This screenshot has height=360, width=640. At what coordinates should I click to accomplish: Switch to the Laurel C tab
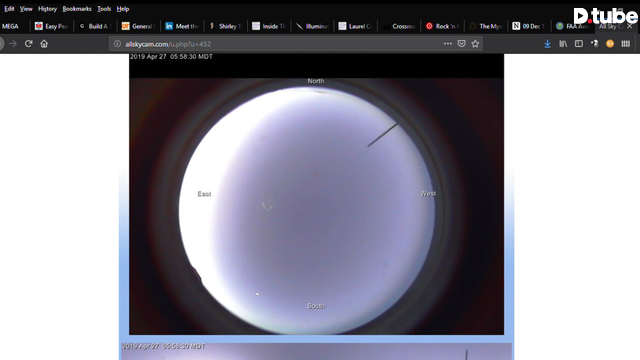pos(356,26)
